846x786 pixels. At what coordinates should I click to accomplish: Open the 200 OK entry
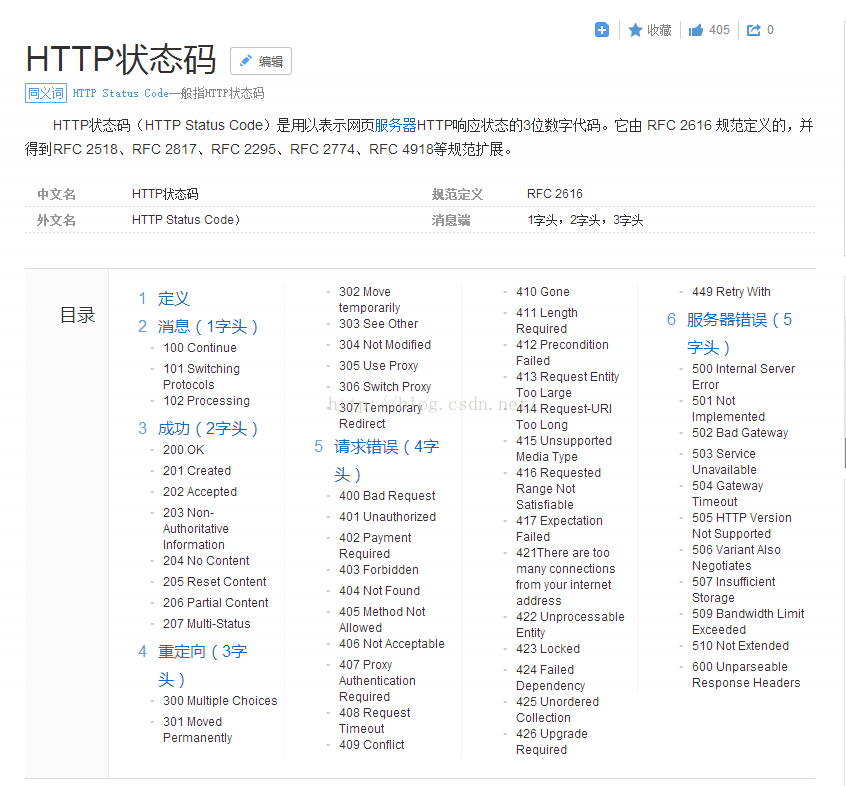tap(183, 450)
